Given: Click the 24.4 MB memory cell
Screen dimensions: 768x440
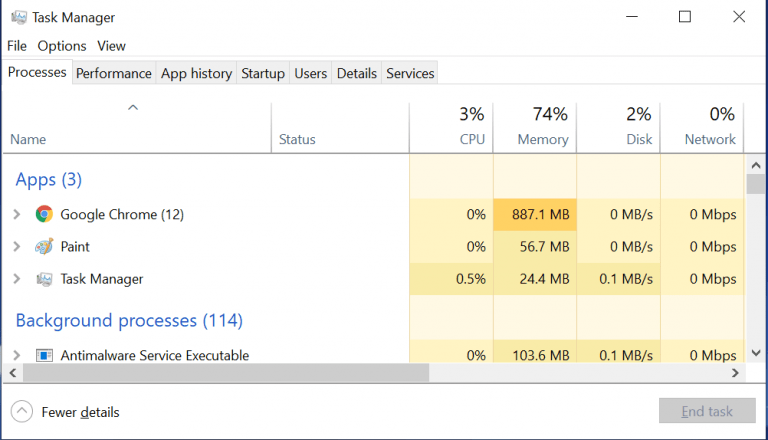Looking at the screenshot, I should [x=535, y=279].
